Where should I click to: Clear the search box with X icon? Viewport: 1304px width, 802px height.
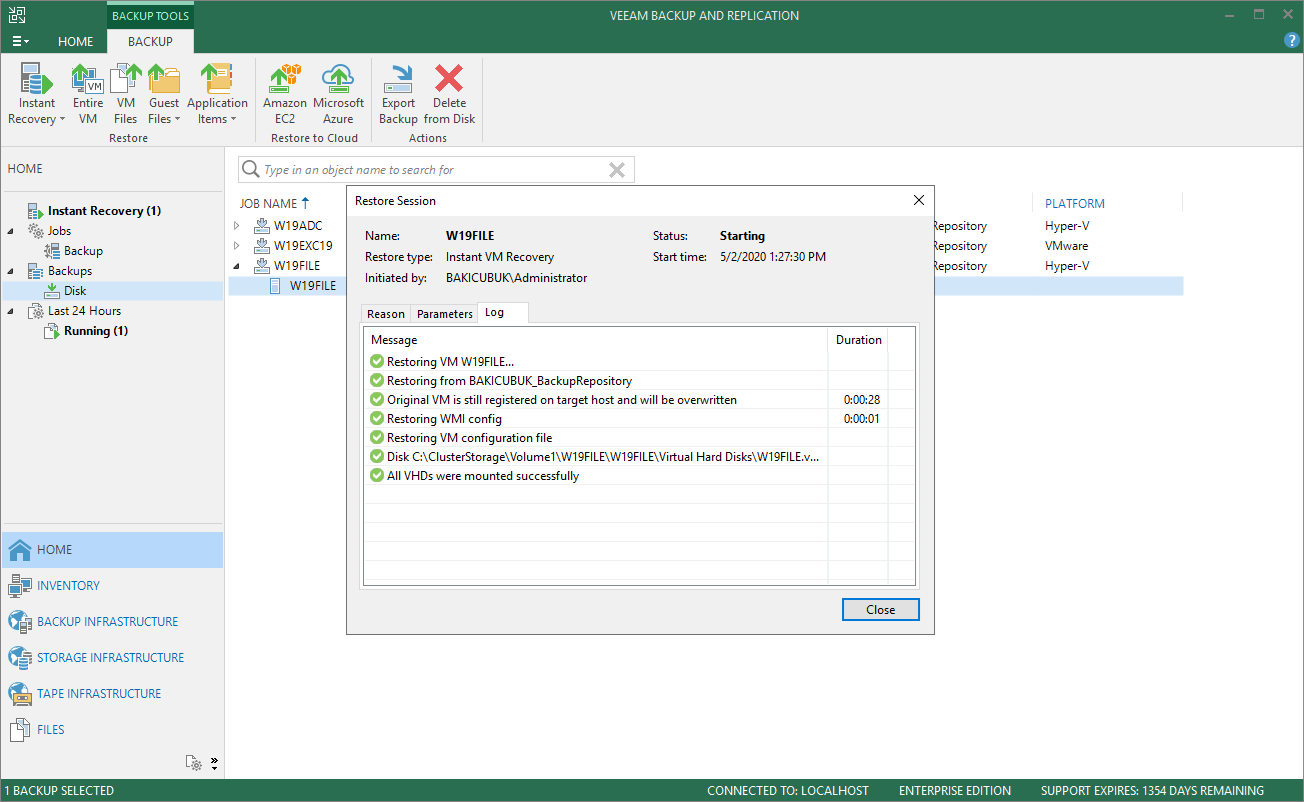[x=617, y=170]
